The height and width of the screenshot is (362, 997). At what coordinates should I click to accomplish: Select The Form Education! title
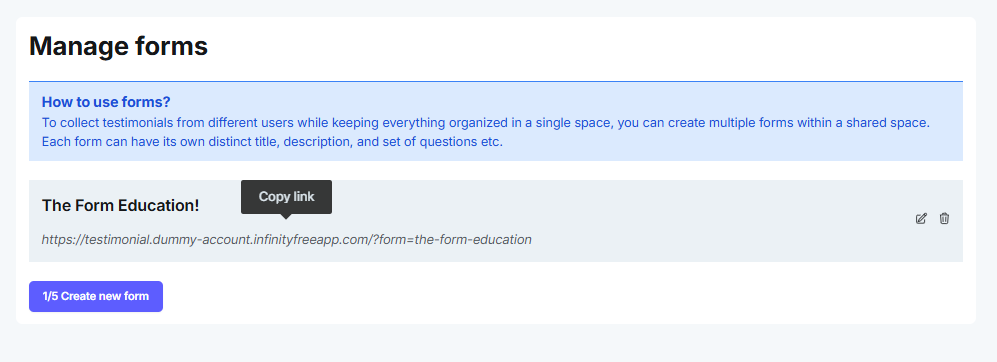click(120, 205)
